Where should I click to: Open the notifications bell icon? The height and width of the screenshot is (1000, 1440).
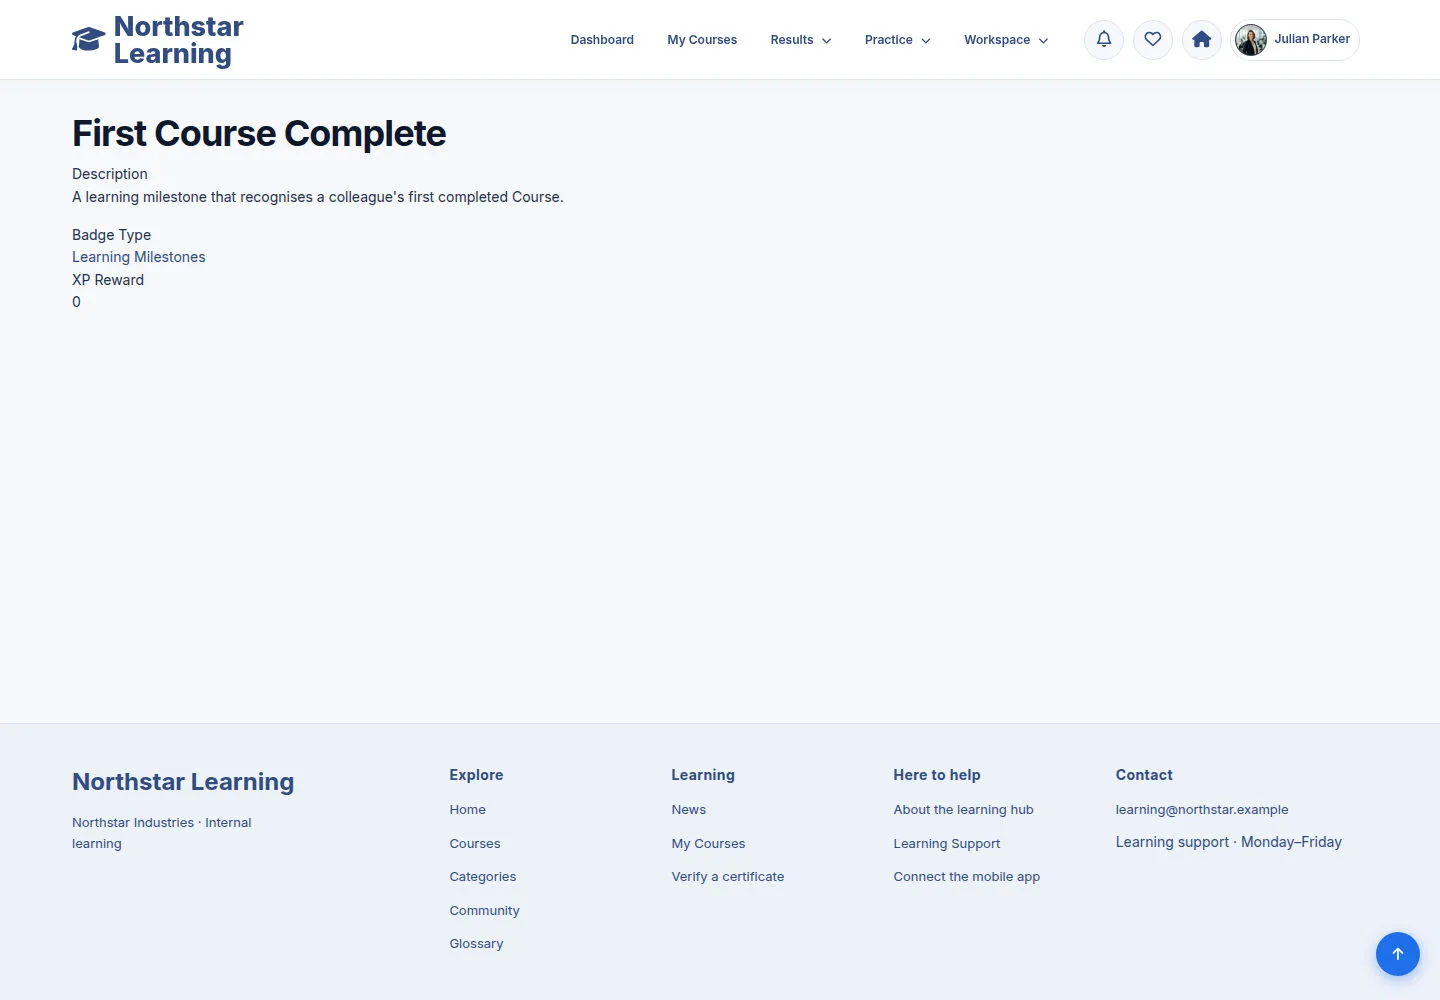pyautogui.click(x=1104, y=40)
